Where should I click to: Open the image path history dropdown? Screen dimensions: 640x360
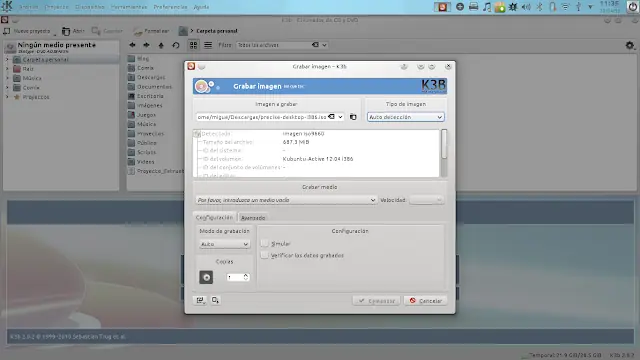(340, 117)
